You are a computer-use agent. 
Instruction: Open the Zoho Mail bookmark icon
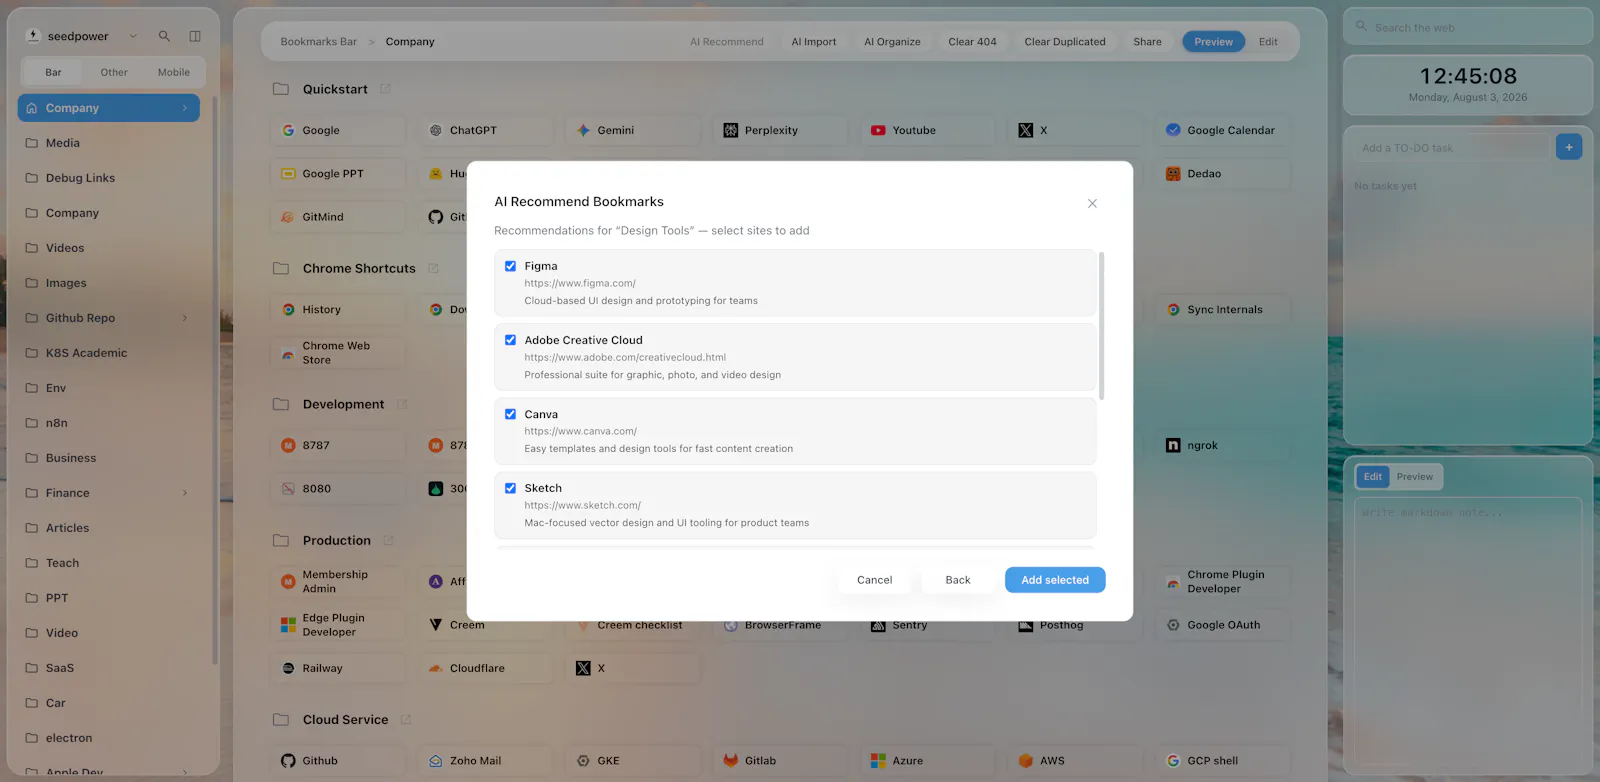pos(436,760)
